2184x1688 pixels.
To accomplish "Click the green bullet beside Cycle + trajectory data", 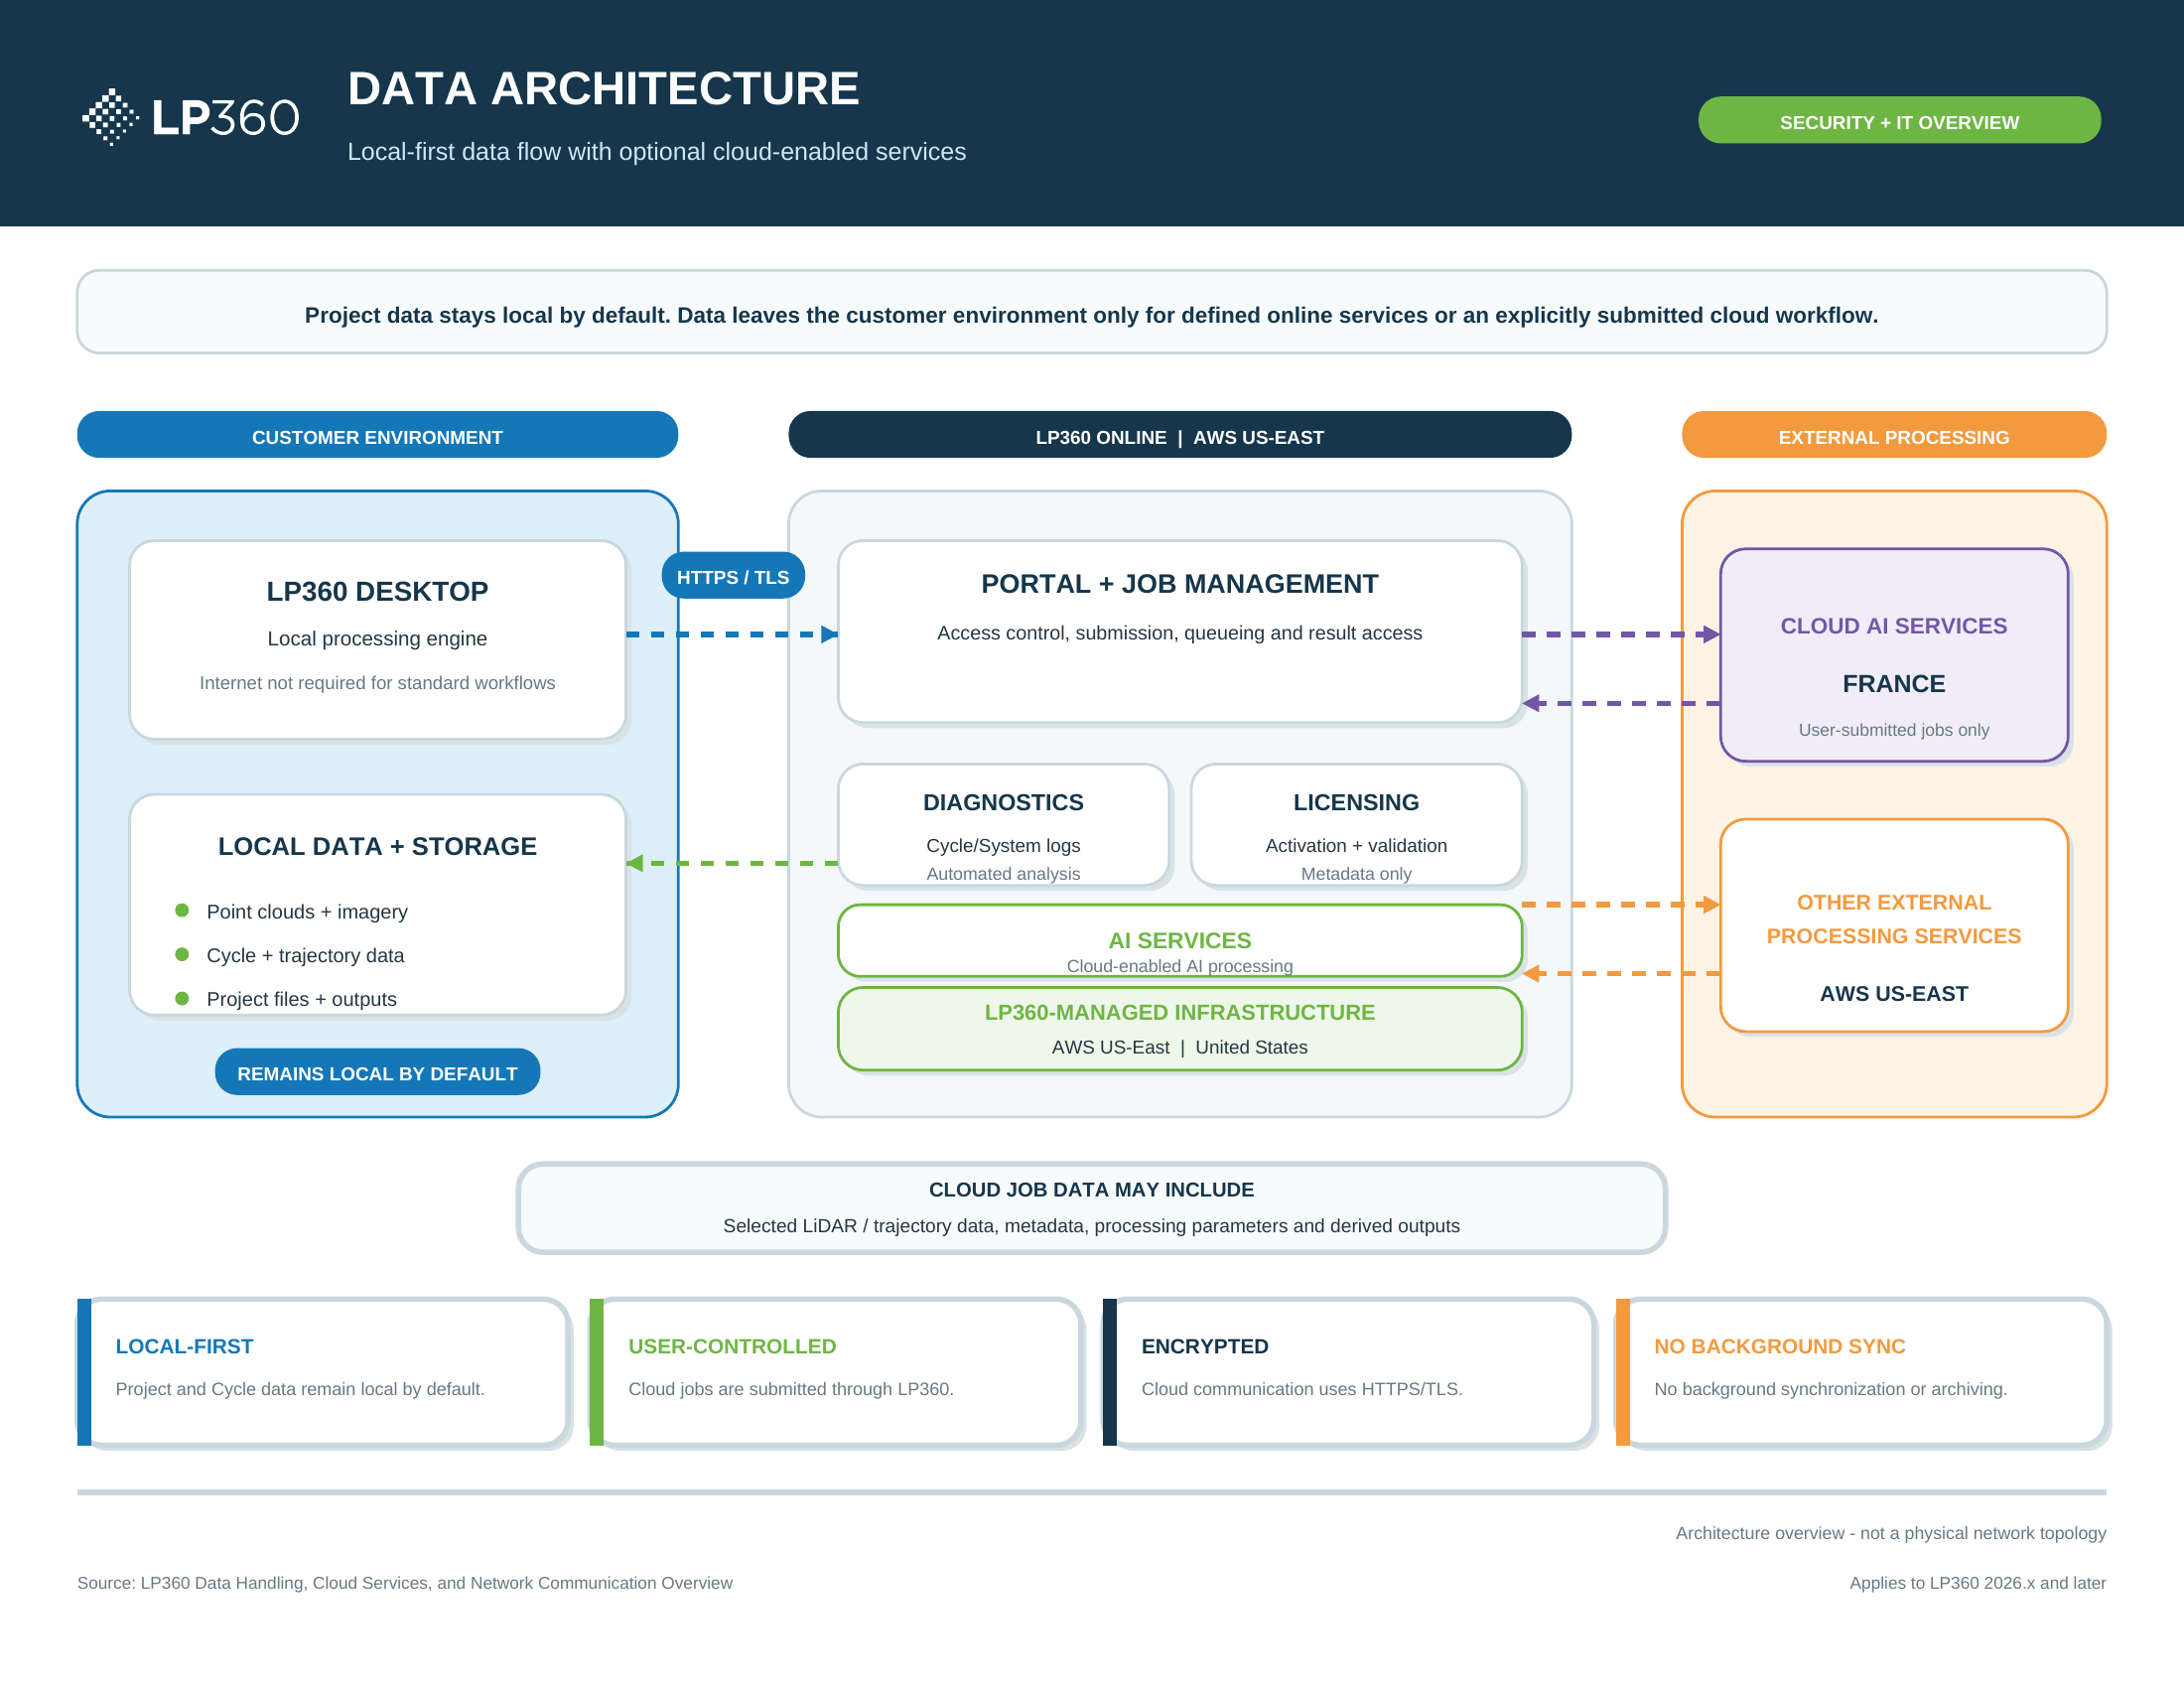I will 182,954.
